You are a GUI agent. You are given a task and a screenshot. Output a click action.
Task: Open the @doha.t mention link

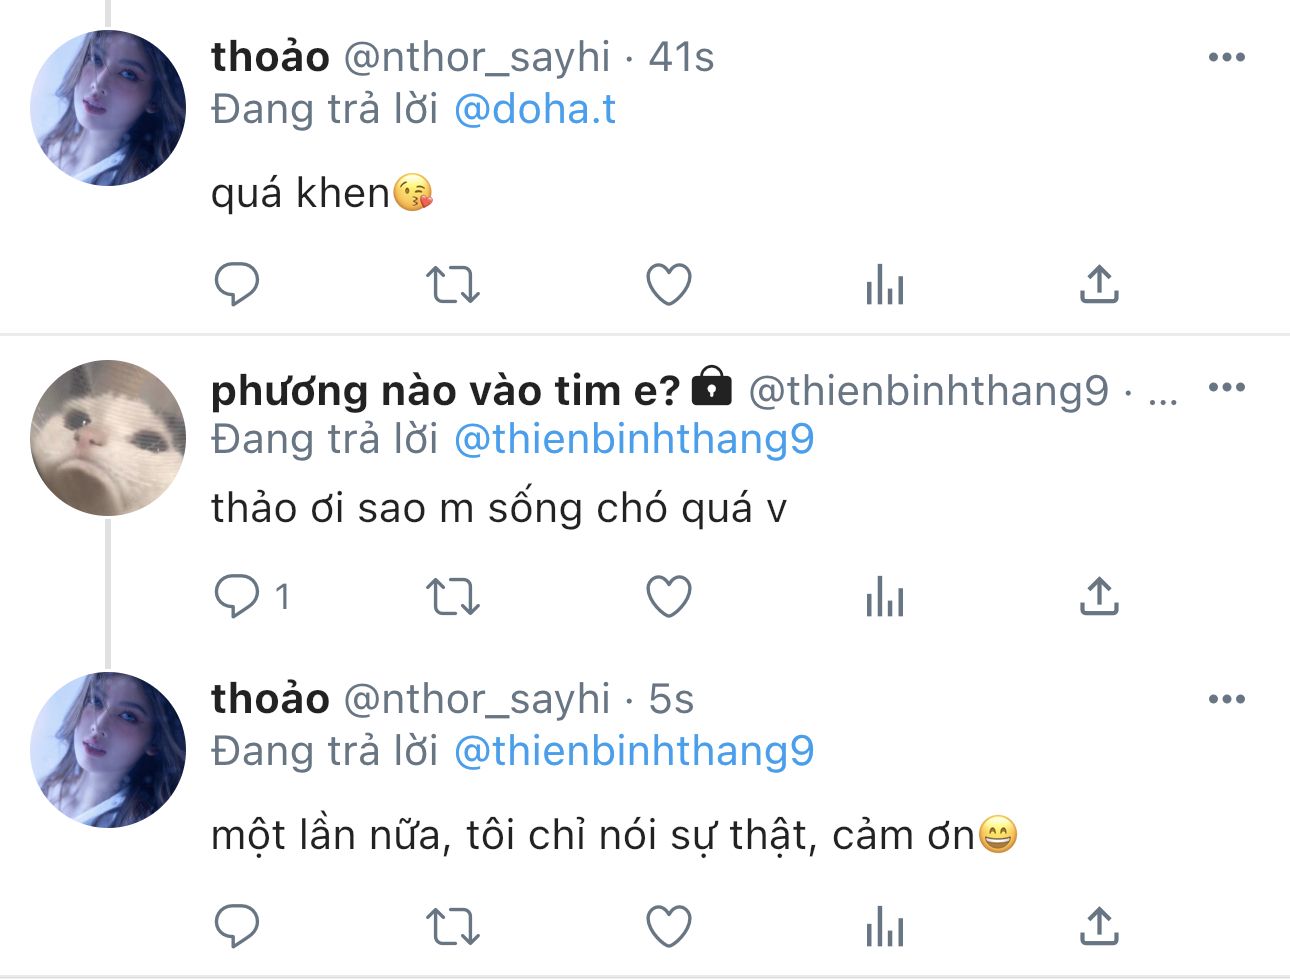point(535,109)
